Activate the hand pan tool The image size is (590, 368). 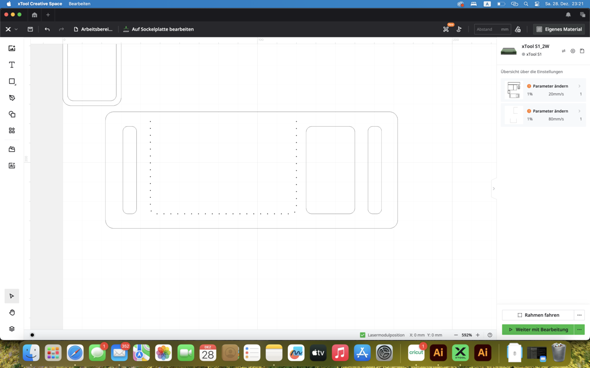[x=12, y=312]
